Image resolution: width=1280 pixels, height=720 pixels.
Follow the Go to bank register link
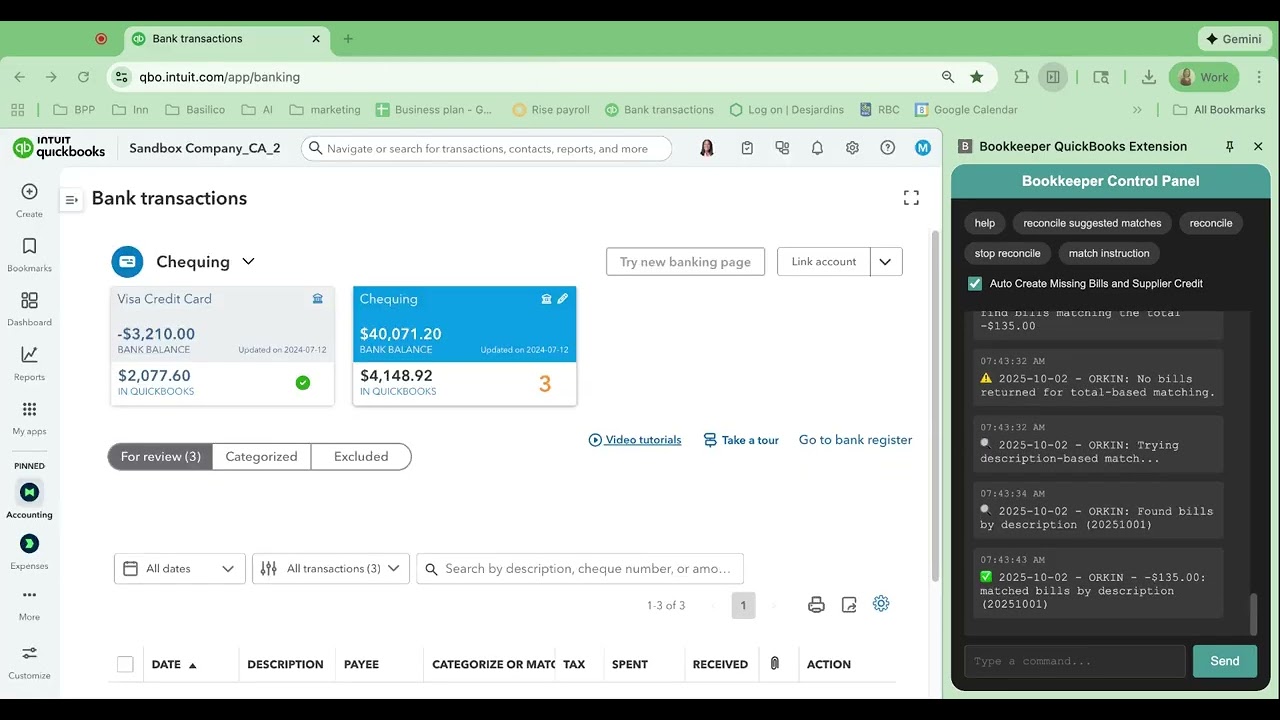(855, 440)
